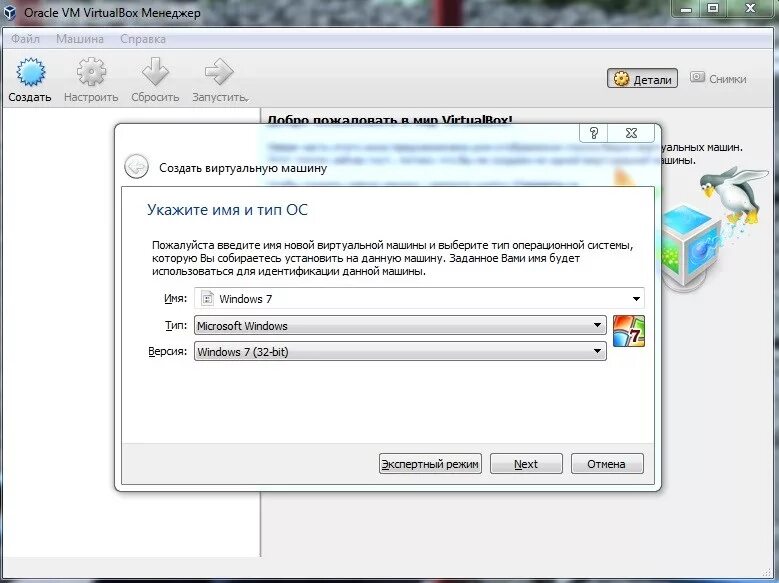The image size is (779, 583).
Task: Open the Файл menu
Action: coord(25,39)
